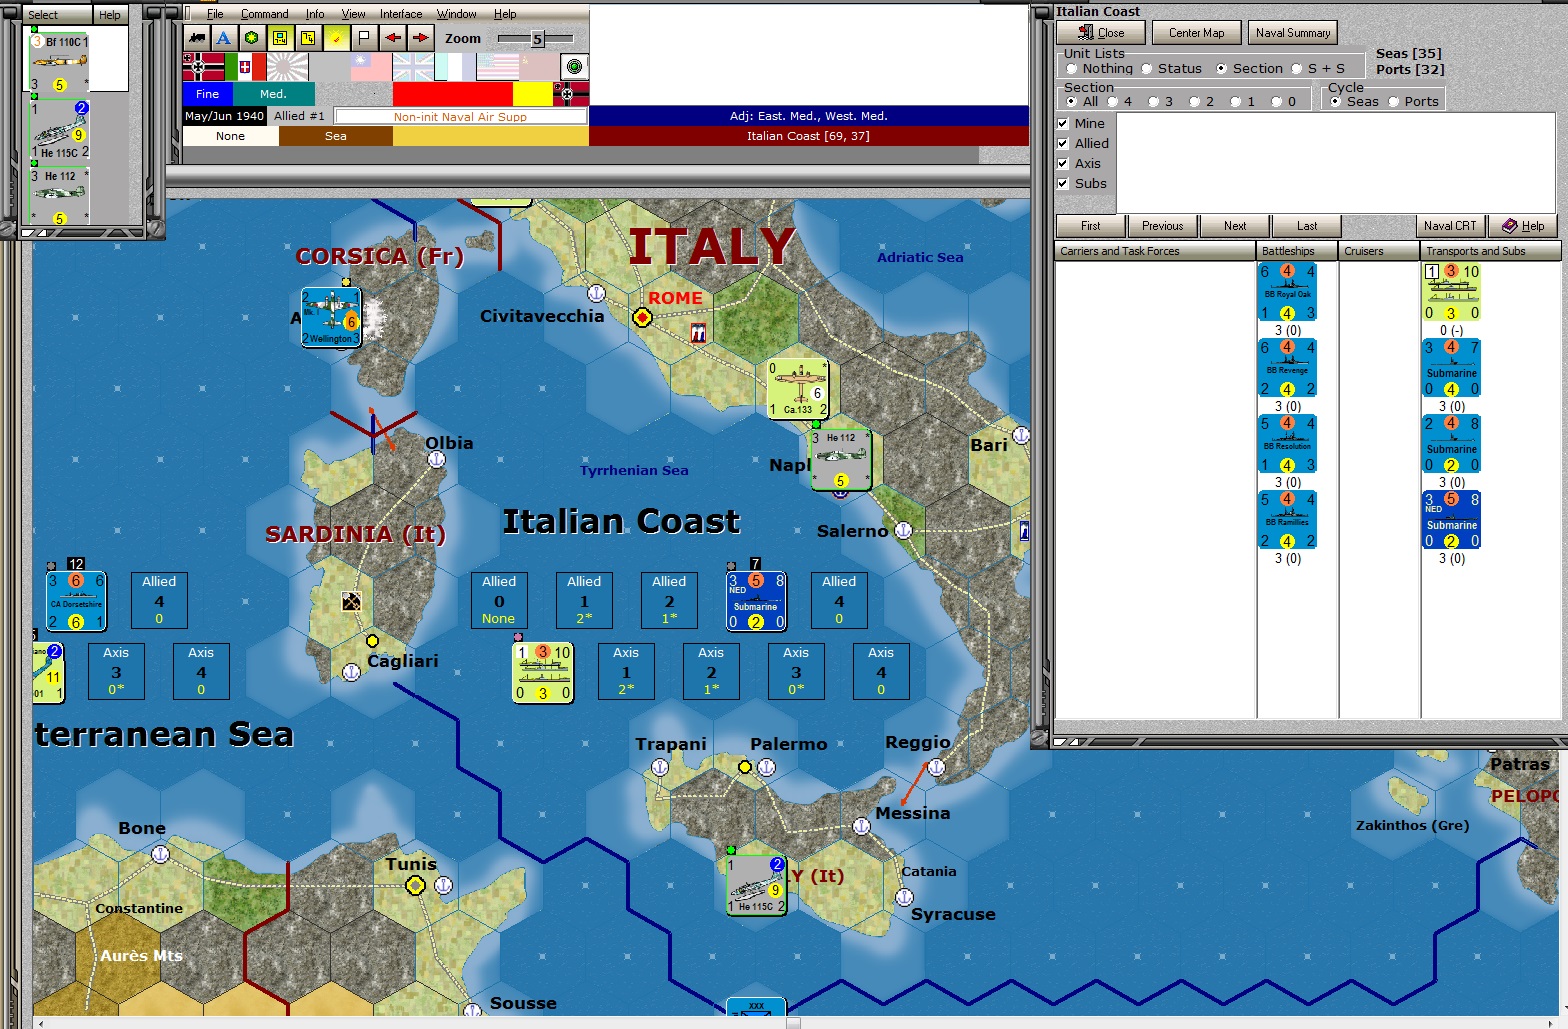Image resolution: width=1568 pixels, height=1029 pixels.
Task: Select the He 112 fighter on the map at Naples
Action: (x=840, y=460)
